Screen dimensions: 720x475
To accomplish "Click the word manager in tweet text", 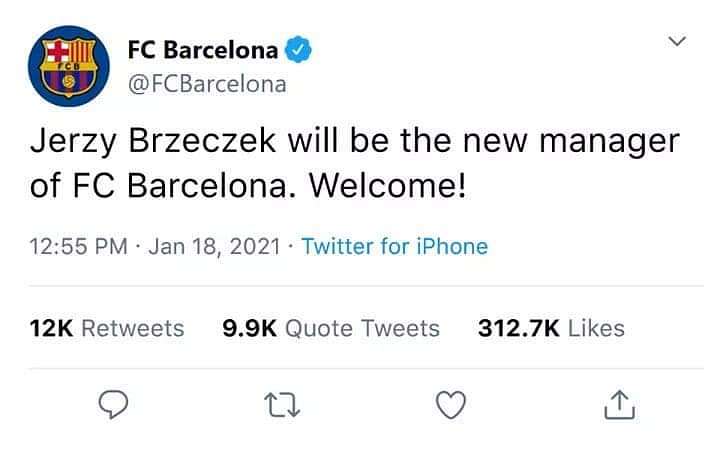I will click(x=609, y=143).
